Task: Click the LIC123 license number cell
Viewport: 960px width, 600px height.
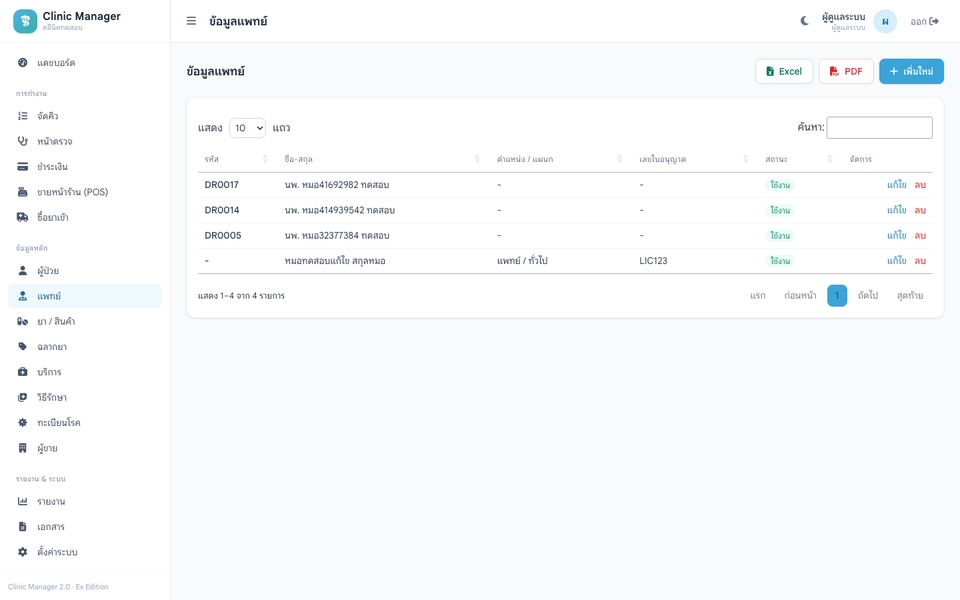Action: (x=653, y=260)
